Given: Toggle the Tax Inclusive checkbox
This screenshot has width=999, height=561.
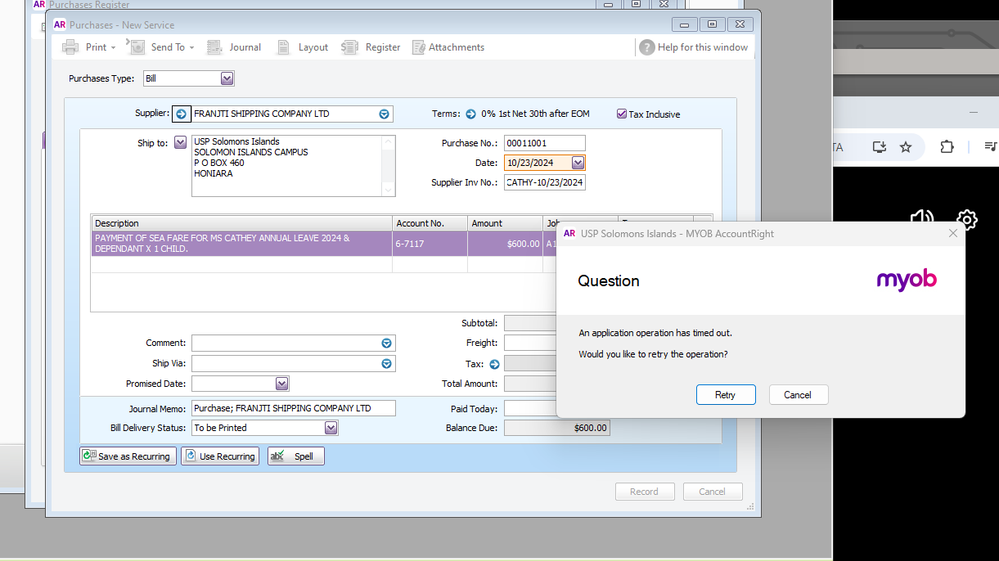Looking at the screenshot, I should click(622, 114).
